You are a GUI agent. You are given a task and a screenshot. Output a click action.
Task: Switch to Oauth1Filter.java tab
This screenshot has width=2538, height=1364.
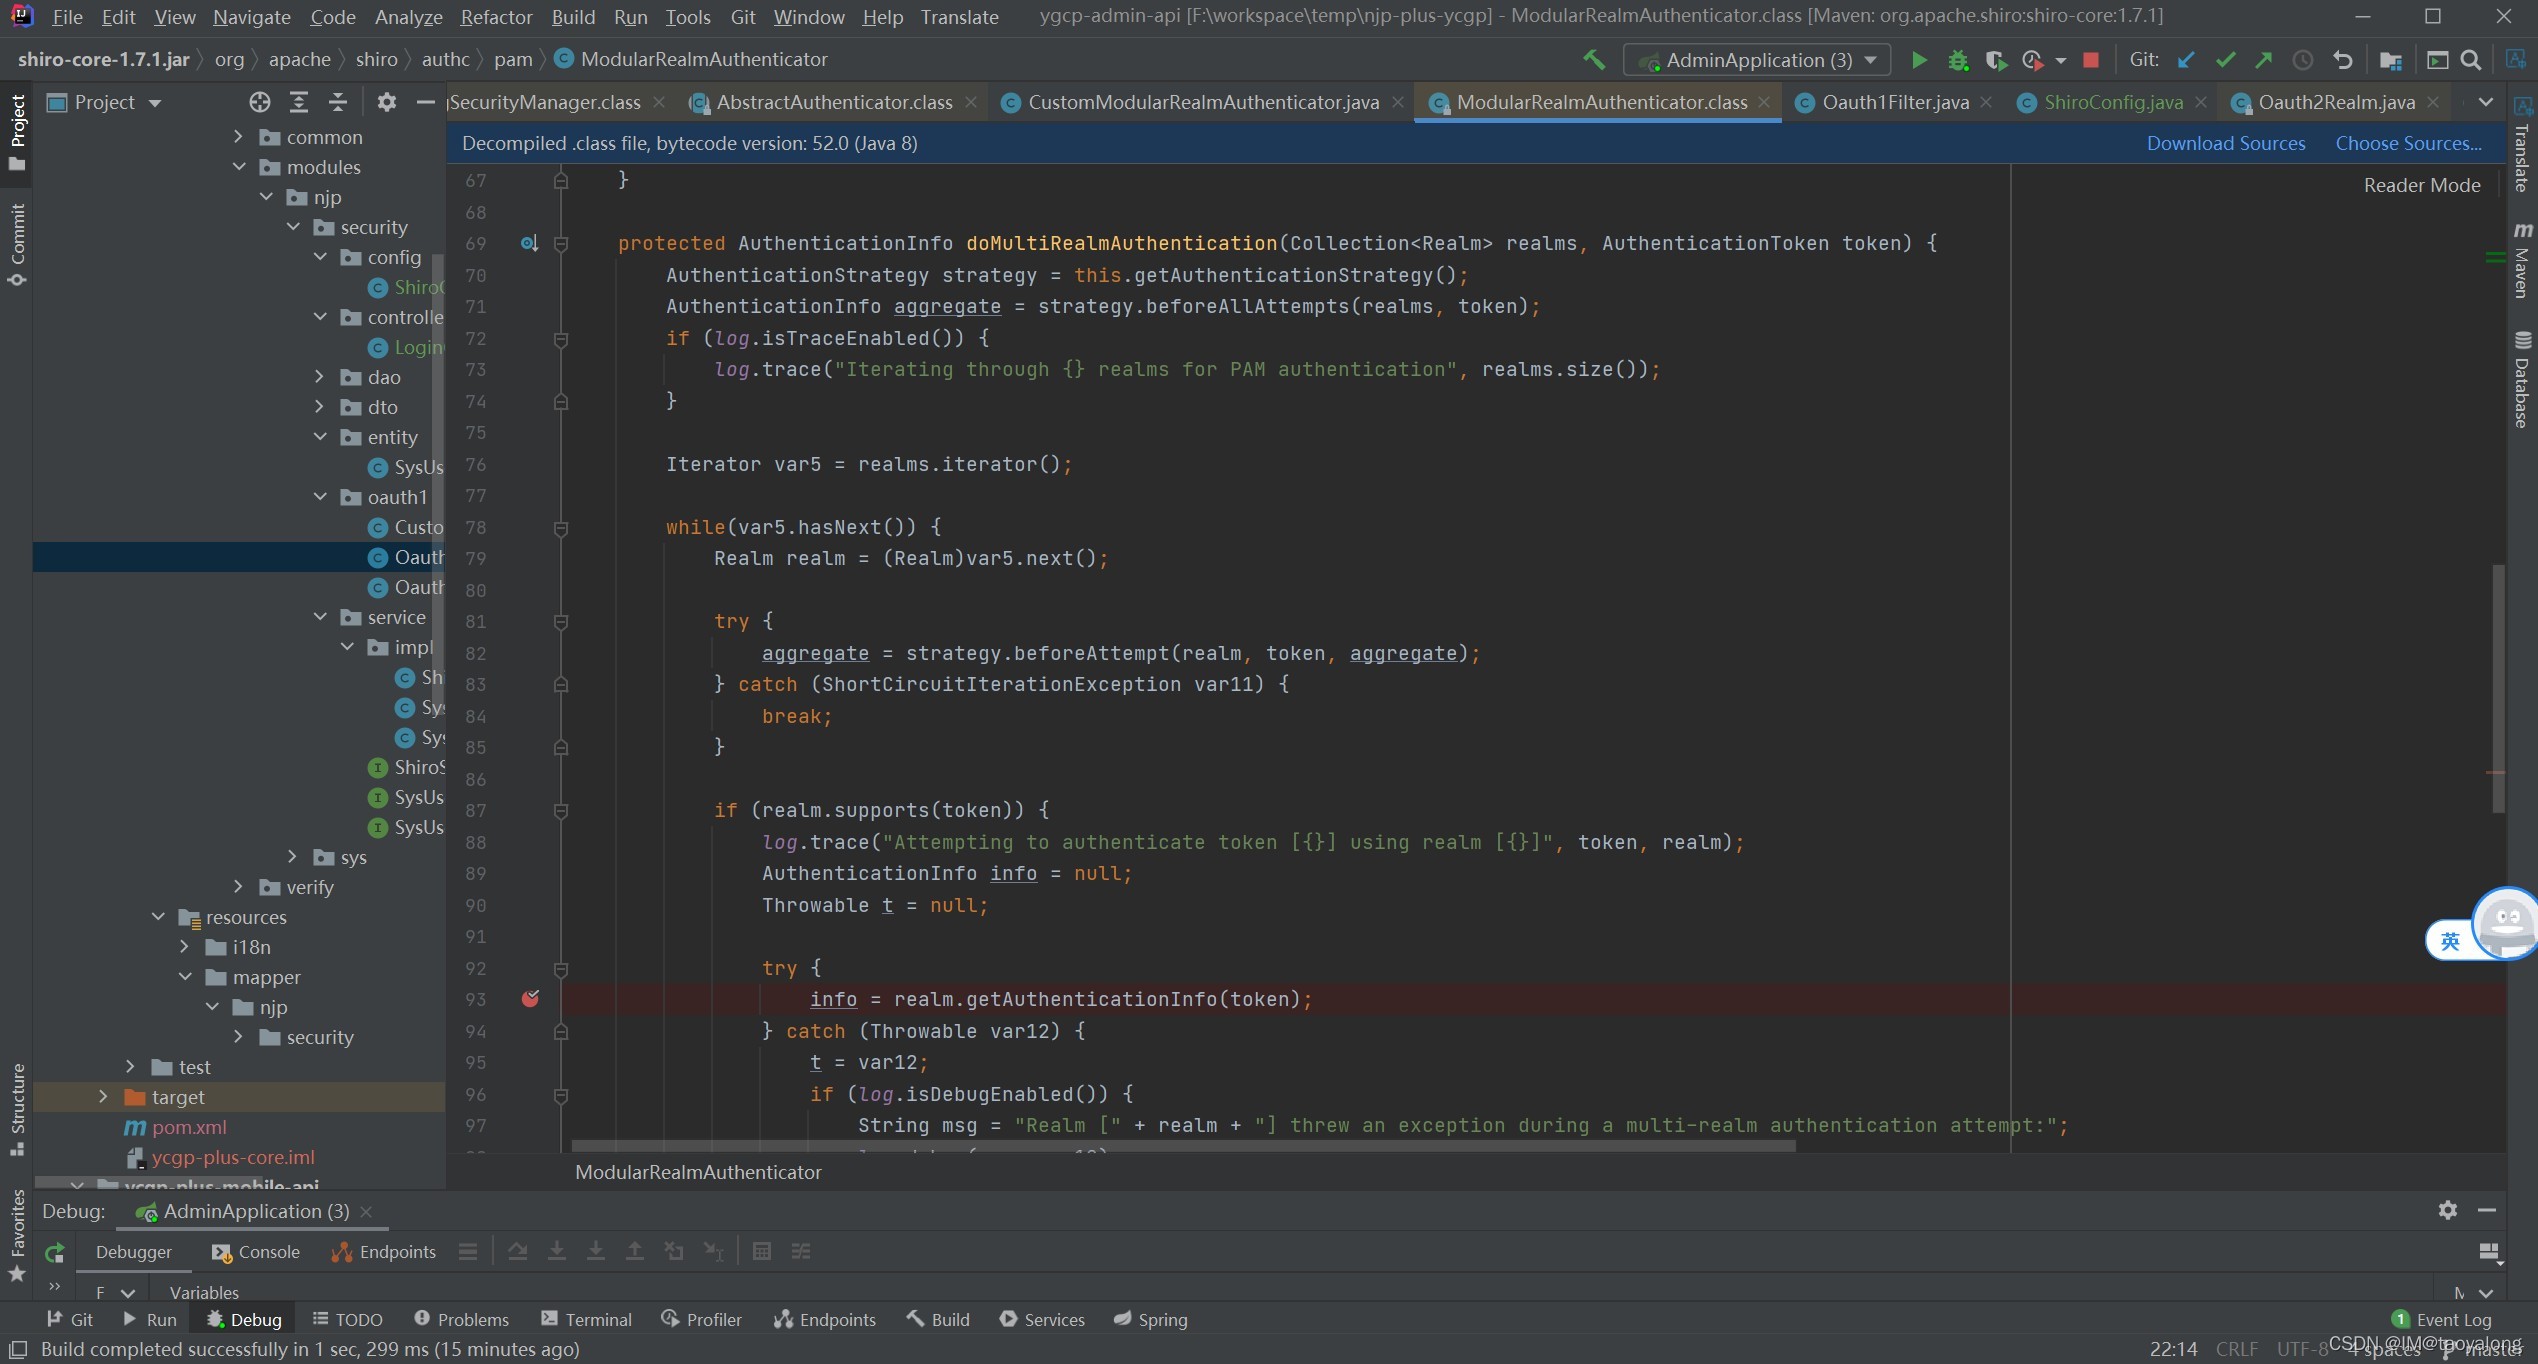pyautogui.click(x=1895, y=102)
